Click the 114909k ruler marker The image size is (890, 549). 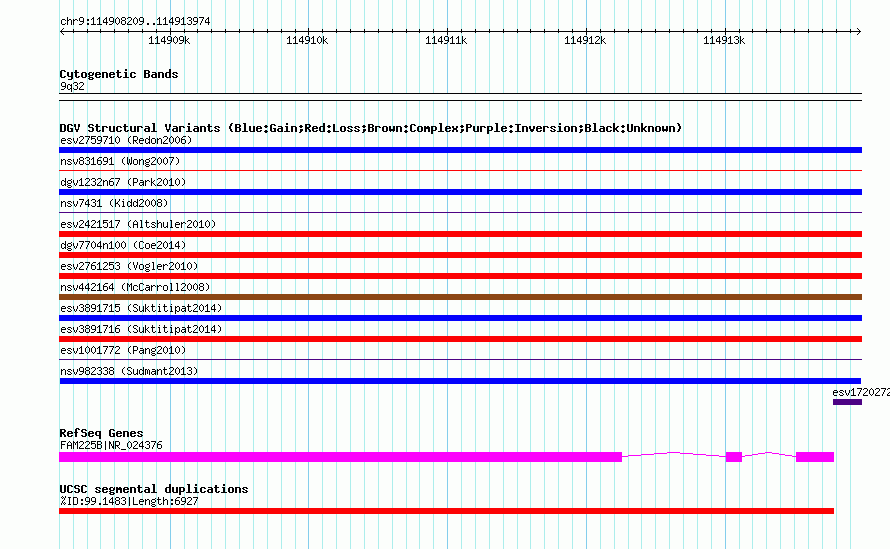pyautogui.click(x=169, y=40)
